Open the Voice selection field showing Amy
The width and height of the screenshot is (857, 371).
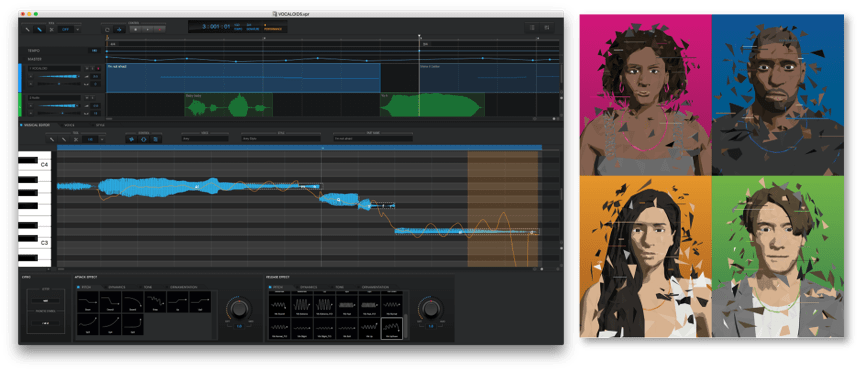[x=206, y=139]
